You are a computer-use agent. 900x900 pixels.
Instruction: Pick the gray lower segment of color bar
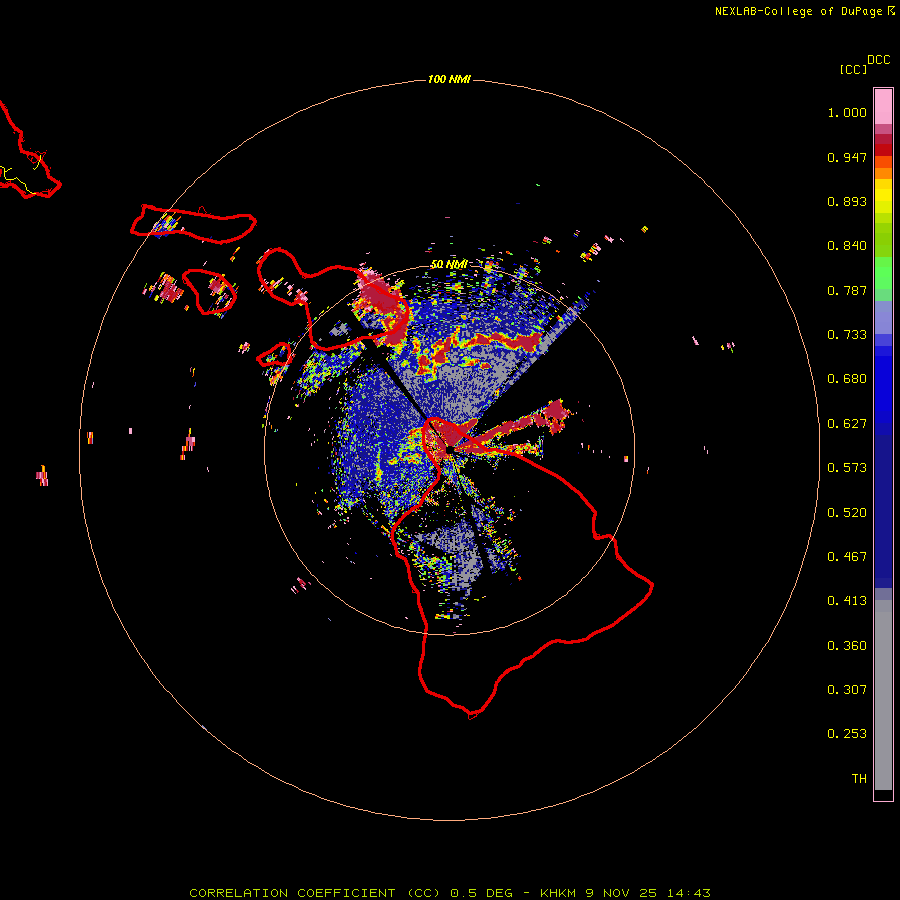pyautogui.click(x=883, y=695)
